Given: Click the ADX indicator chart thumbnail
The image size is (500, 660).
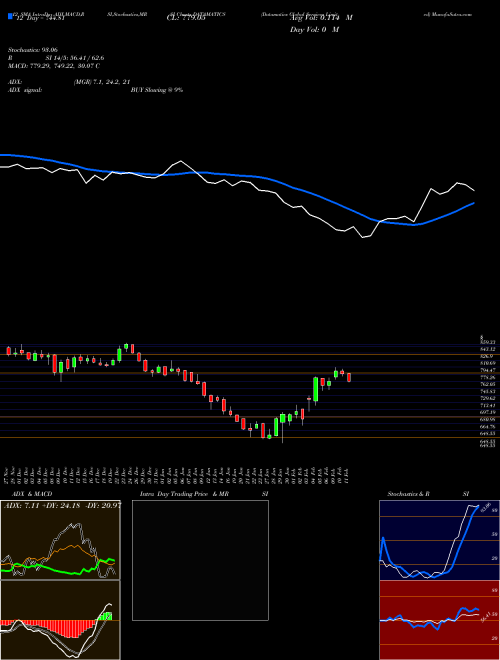Looking at the screenshot, I should [x=60, y=540].
